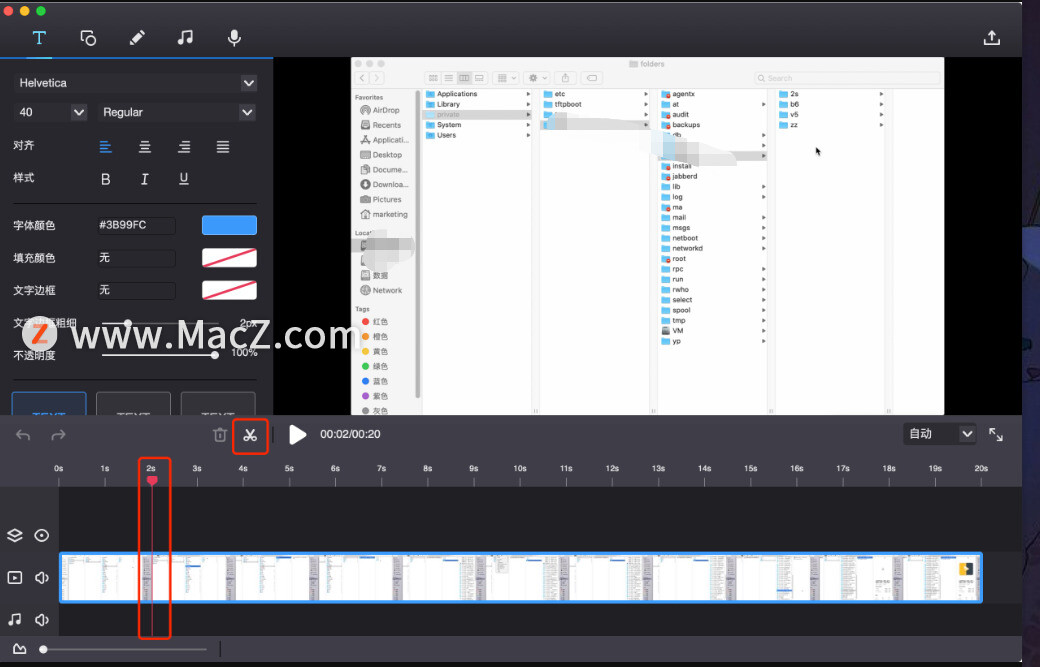Click the 填充颜色 value field
This screenshot has width=1040, height=667.
[x=136, y=258]
